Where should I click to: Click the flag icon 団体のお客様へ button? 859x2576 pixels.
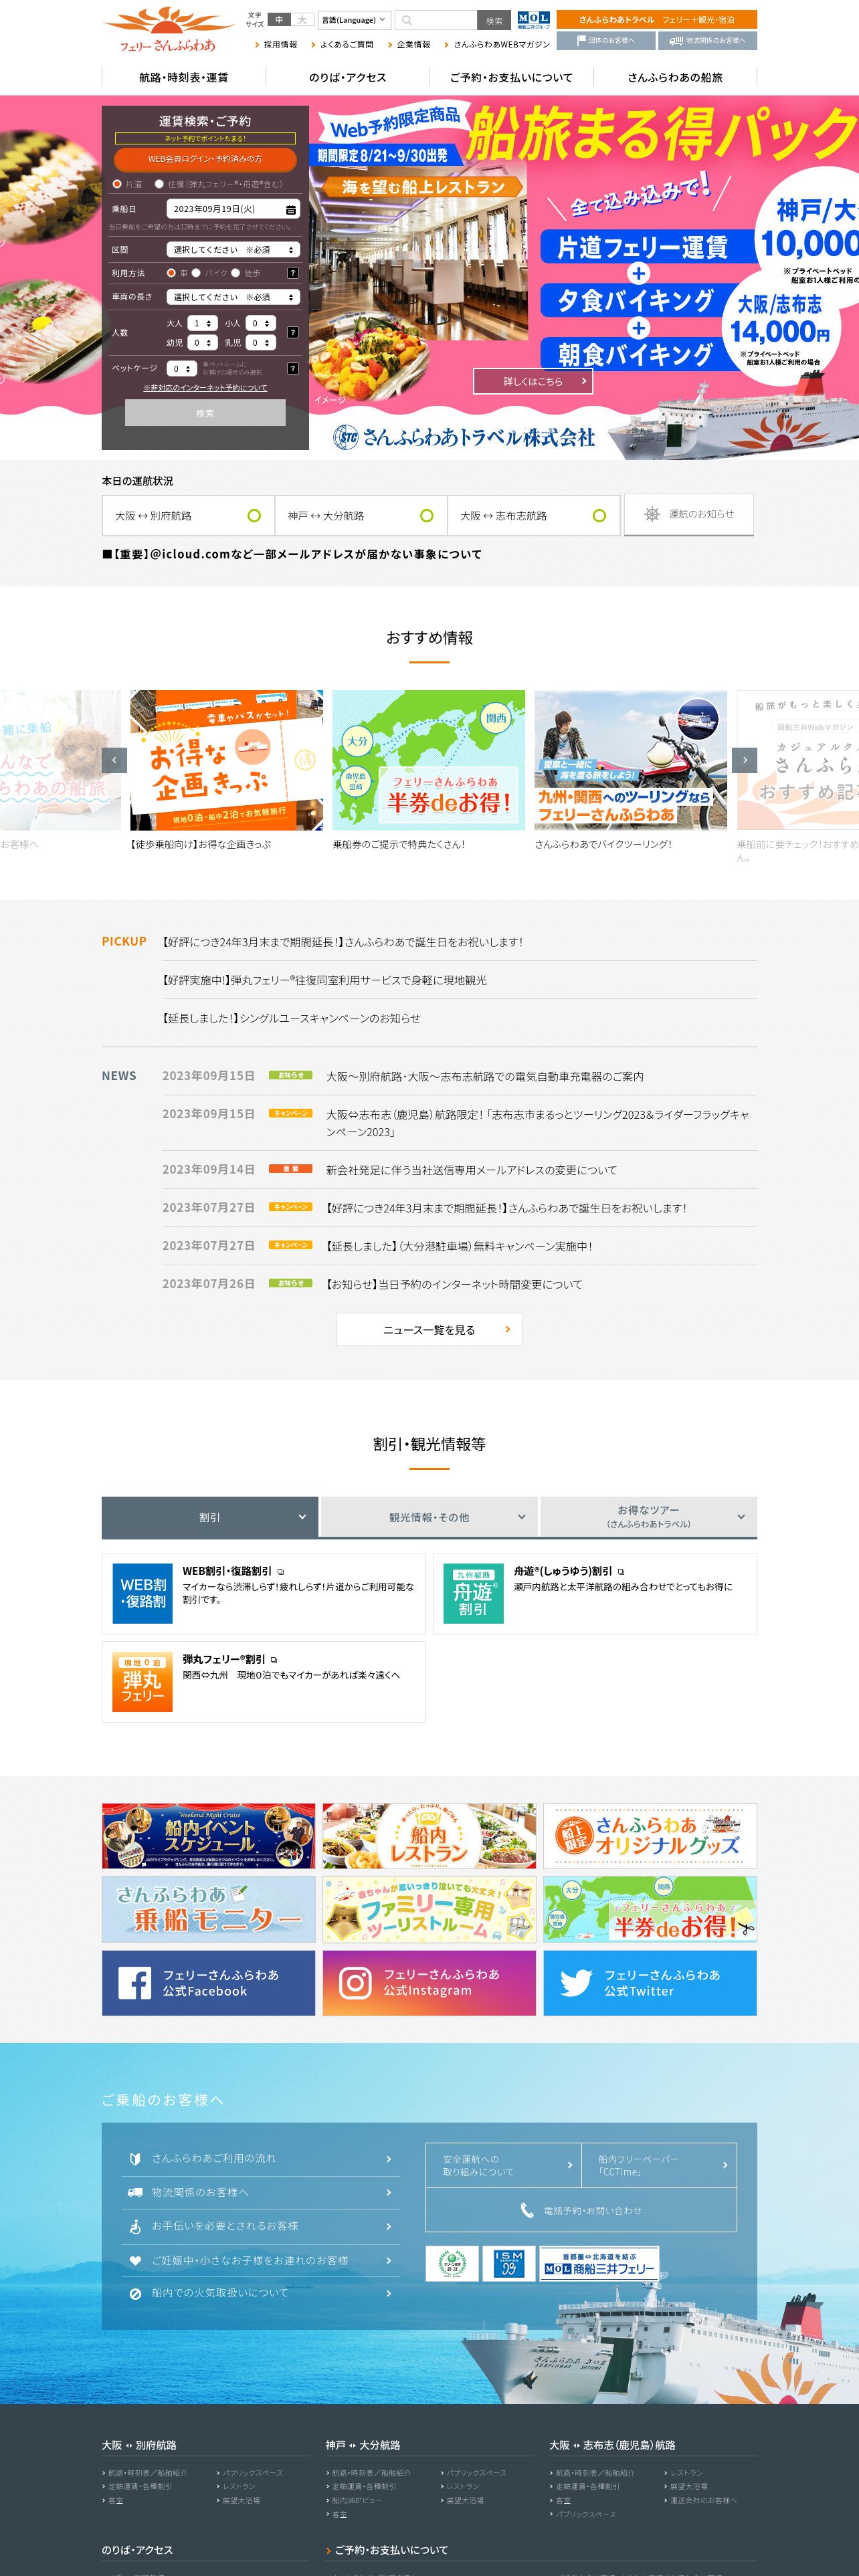coord(605,40)
